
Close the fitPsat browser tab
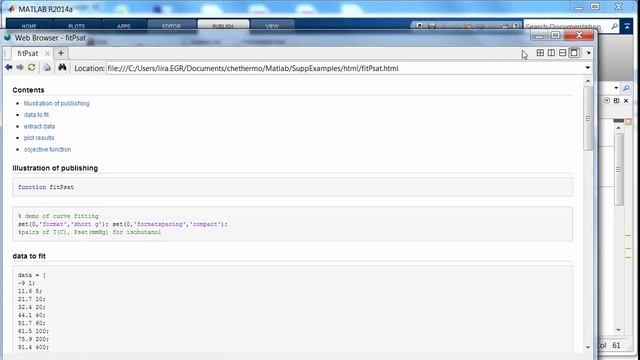click(47, 53)
